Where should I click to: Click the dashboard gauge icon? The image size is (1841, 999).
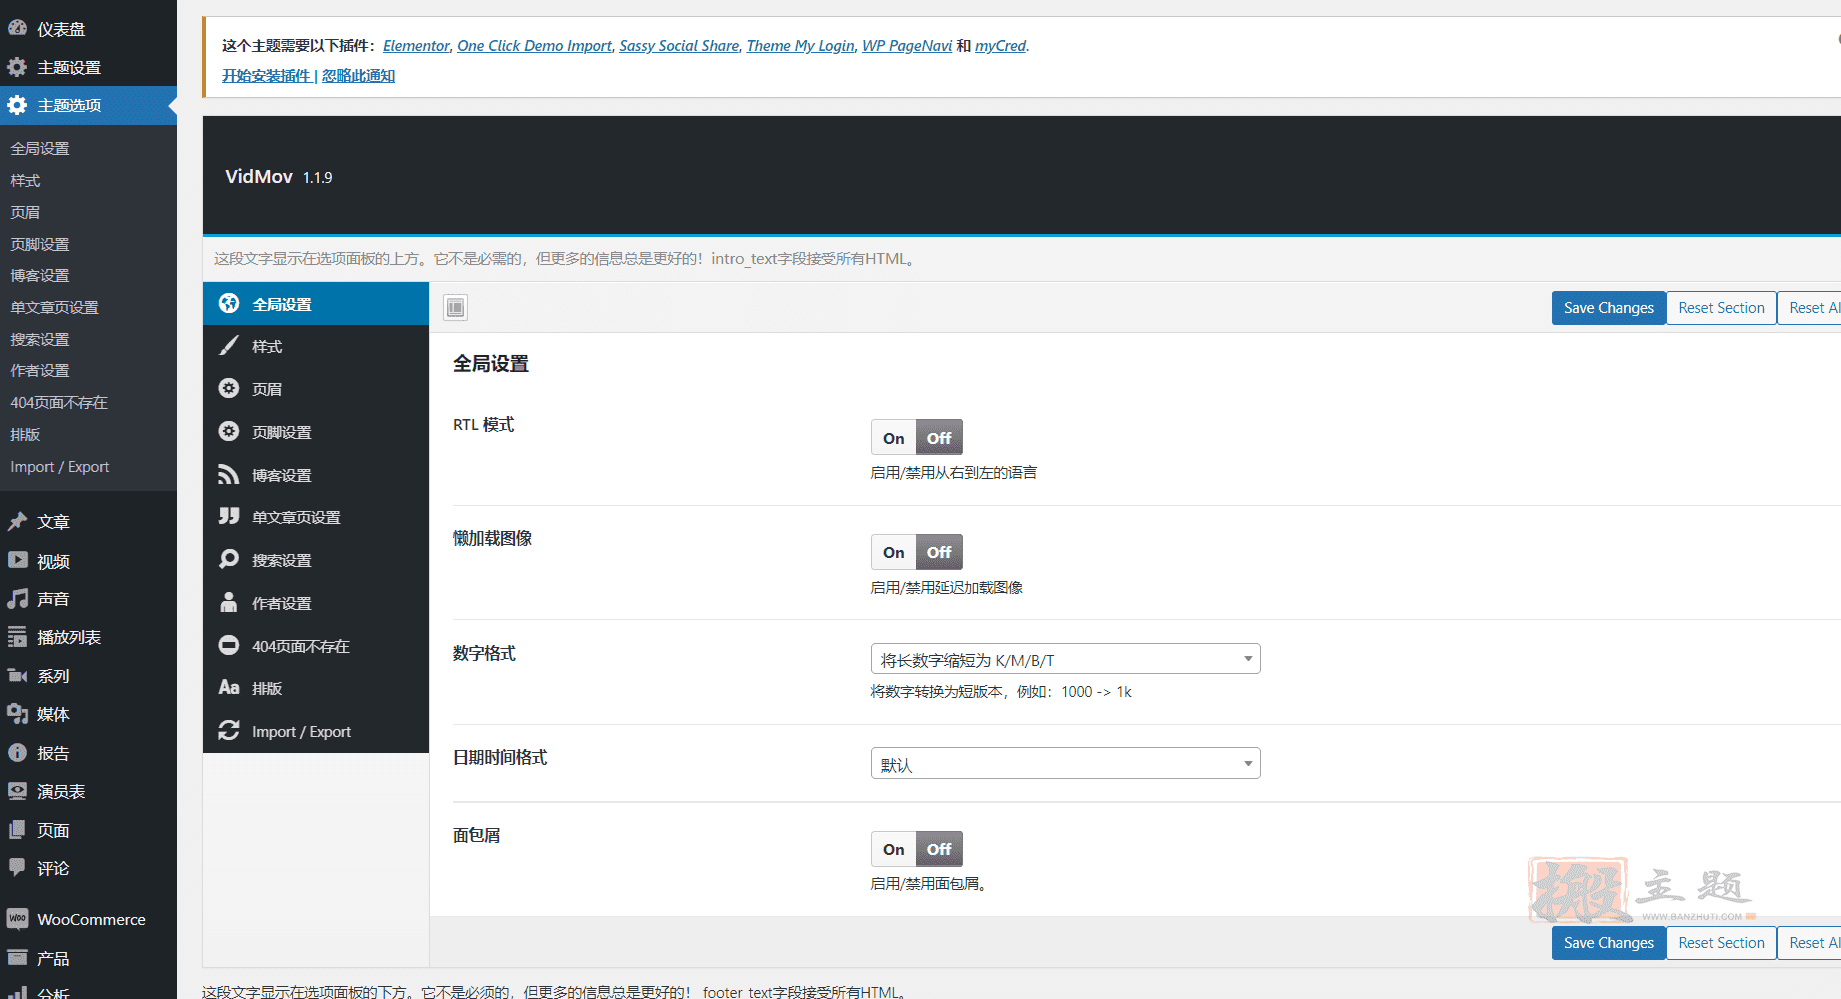point(17,28)
